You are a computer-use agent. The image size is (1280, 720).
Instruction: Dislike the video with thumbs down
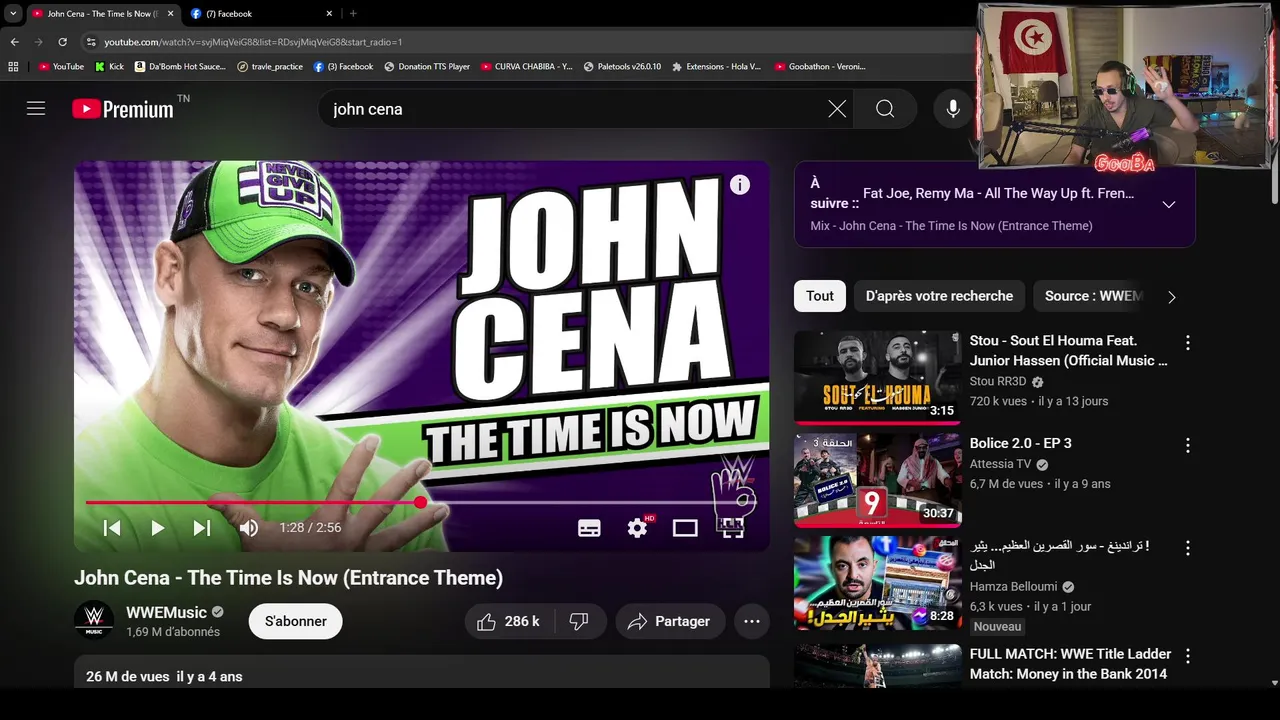pos(579,621)
